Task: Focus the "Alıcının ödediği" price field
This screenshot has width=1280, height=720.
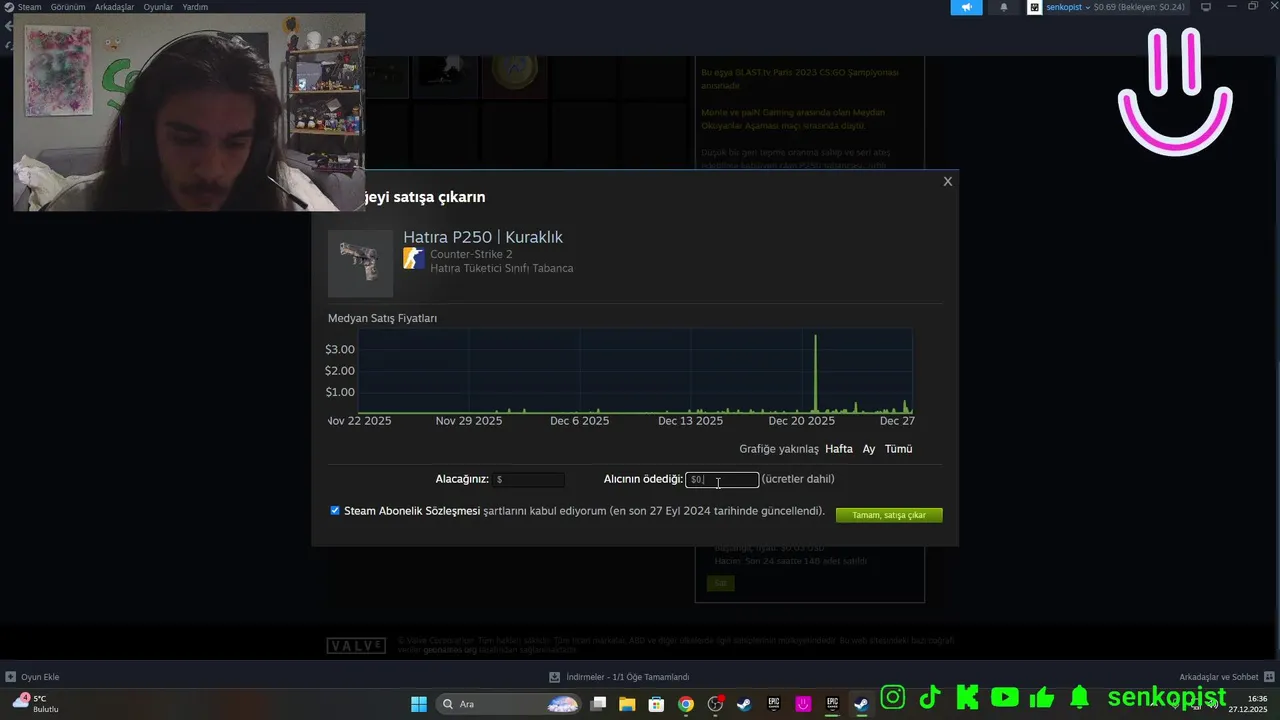Action: click(x=722, y=480)
